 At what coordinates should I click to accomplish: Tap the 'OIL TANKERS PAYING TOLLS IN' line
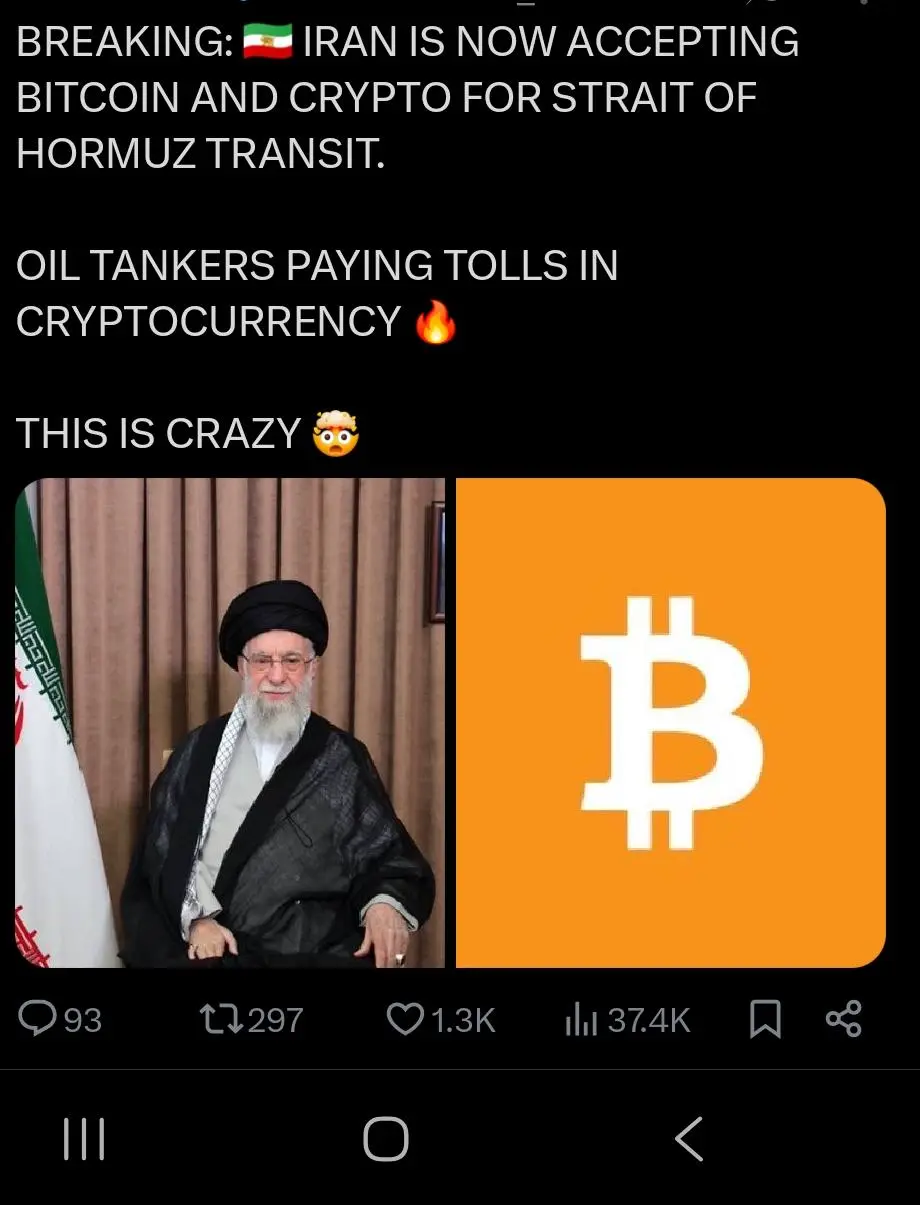point(317,266)
